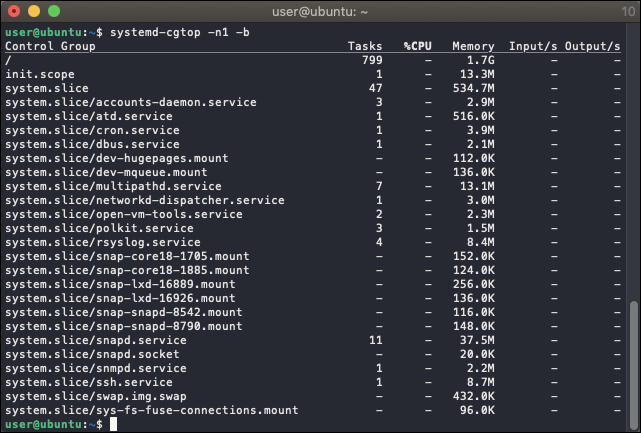Close the terminal window with red button
This screenshot has width=641, height=433.
tap(14, 11)
